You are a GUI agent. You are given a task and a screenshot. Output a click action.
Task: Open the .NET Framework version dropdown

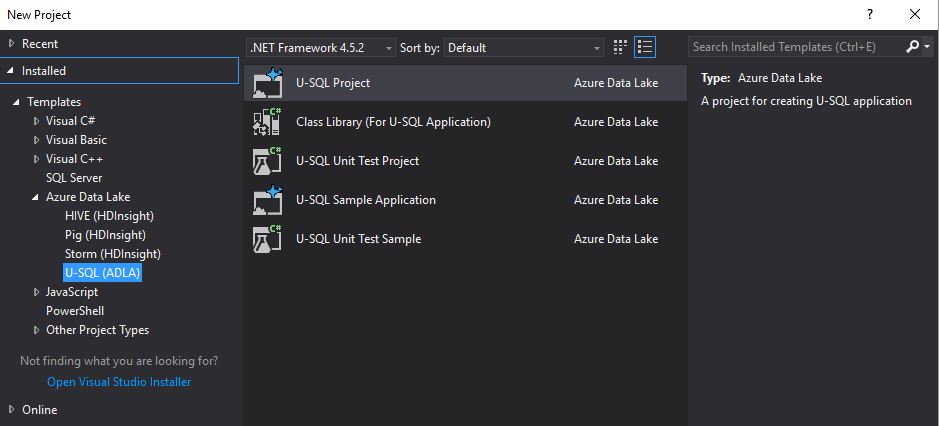tap(321, 48)
